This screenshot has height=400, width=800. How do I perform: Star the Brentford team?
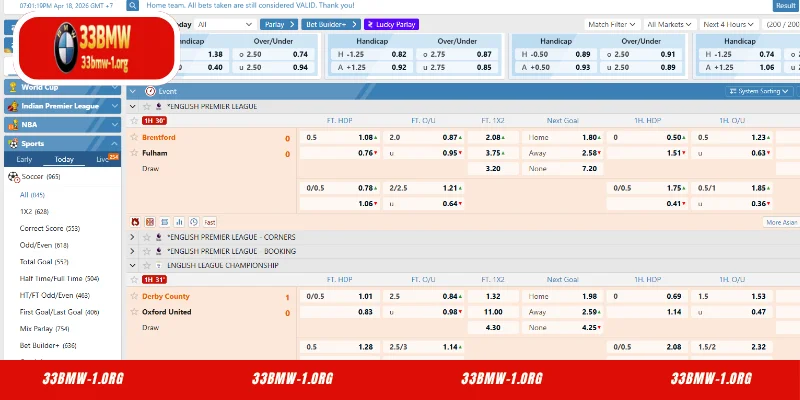134,137
